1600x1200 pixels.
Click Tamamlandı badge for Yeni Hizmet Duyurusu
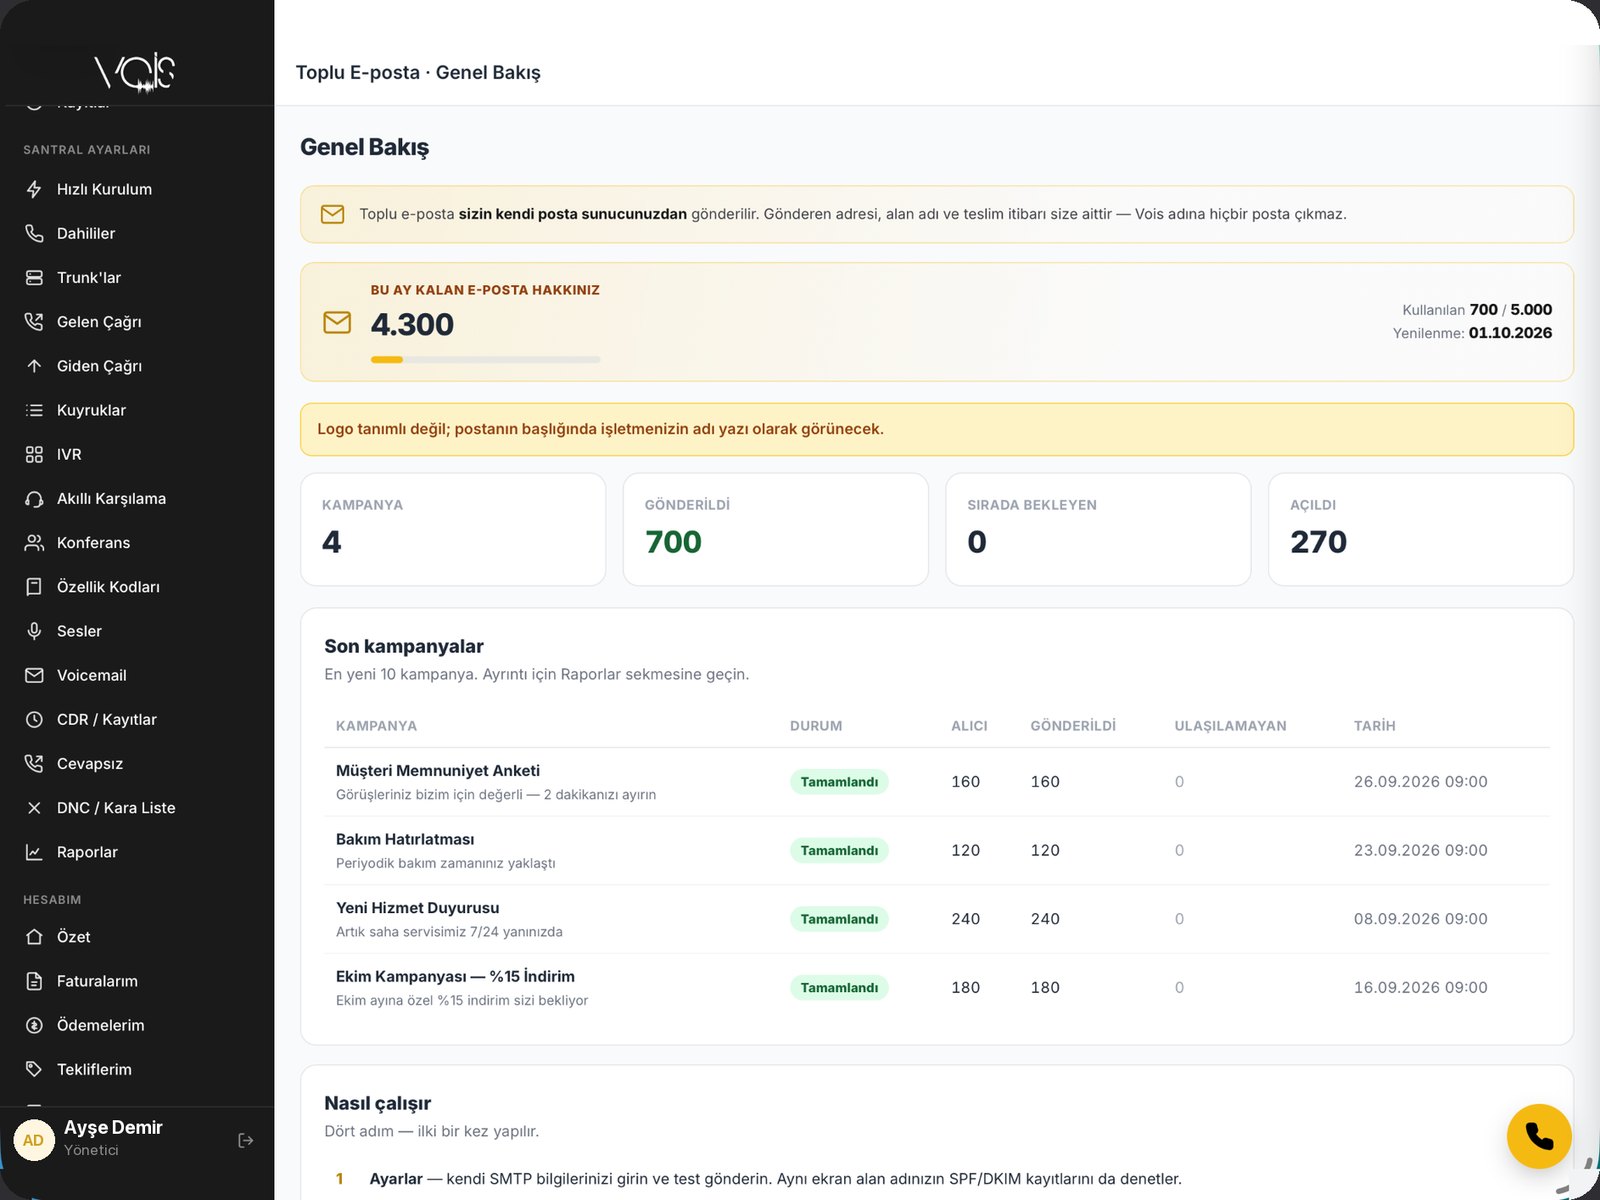coord(839,919)
